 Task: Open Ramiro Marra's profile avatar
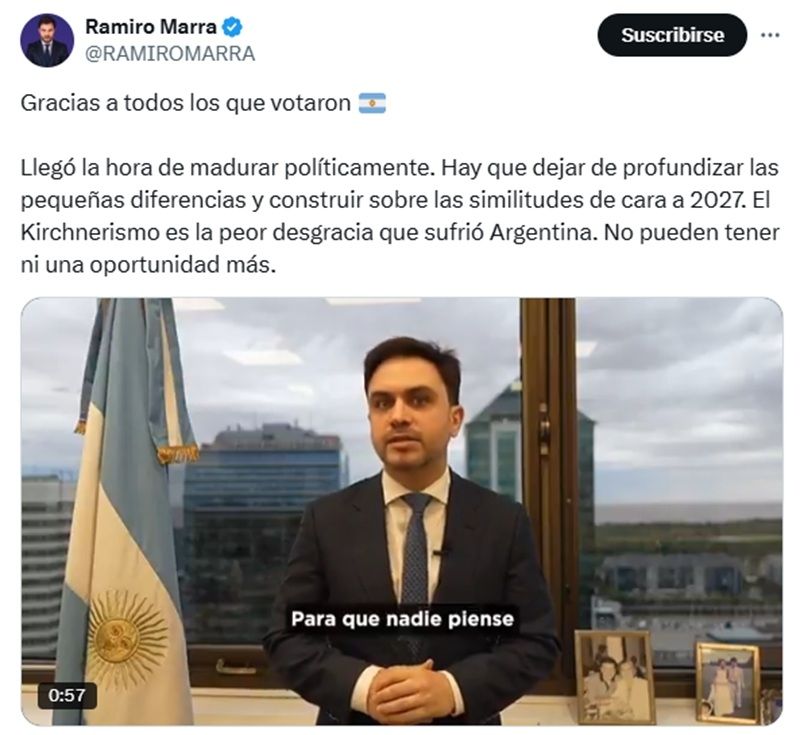pos(47,40)
